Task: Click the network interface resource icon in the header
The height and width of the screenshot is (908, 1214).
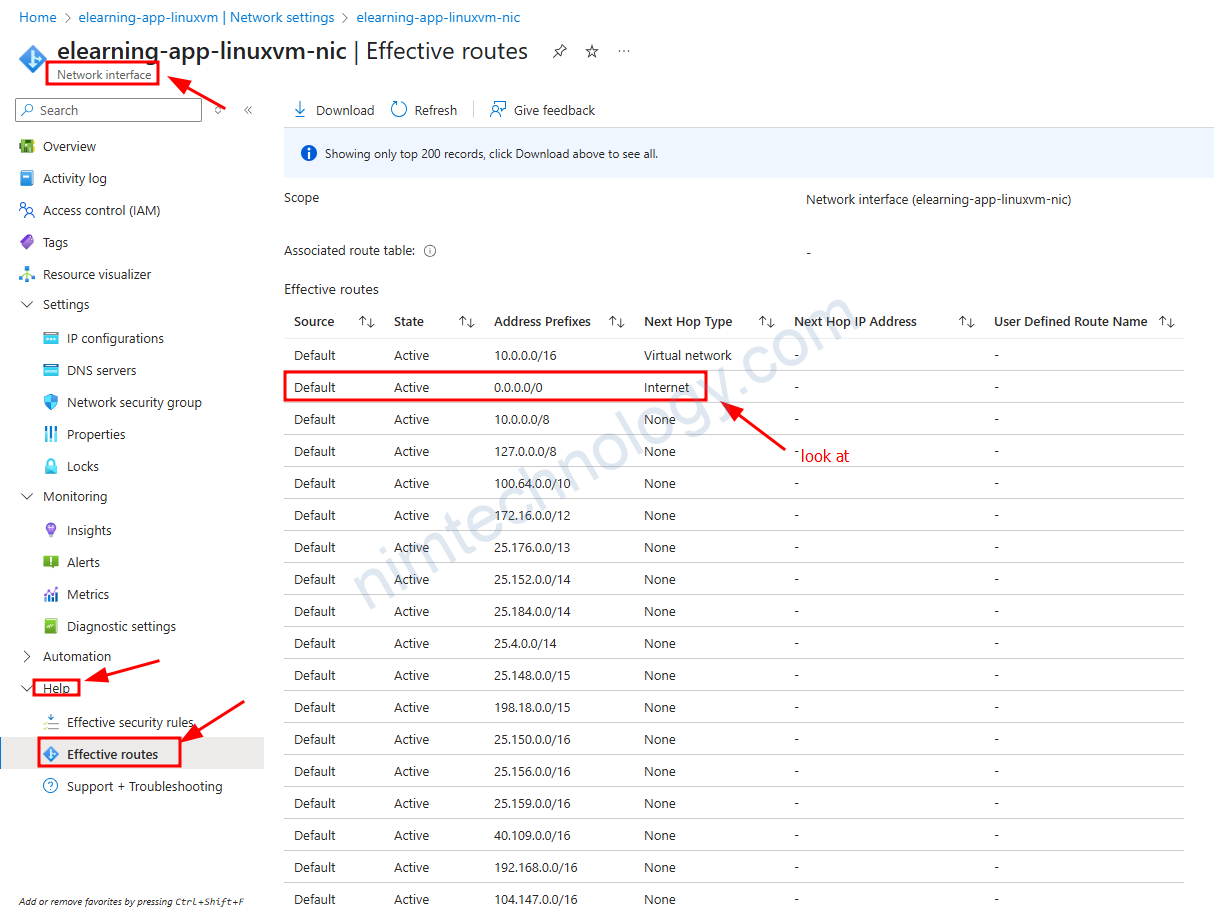Action: pos(33,59)
